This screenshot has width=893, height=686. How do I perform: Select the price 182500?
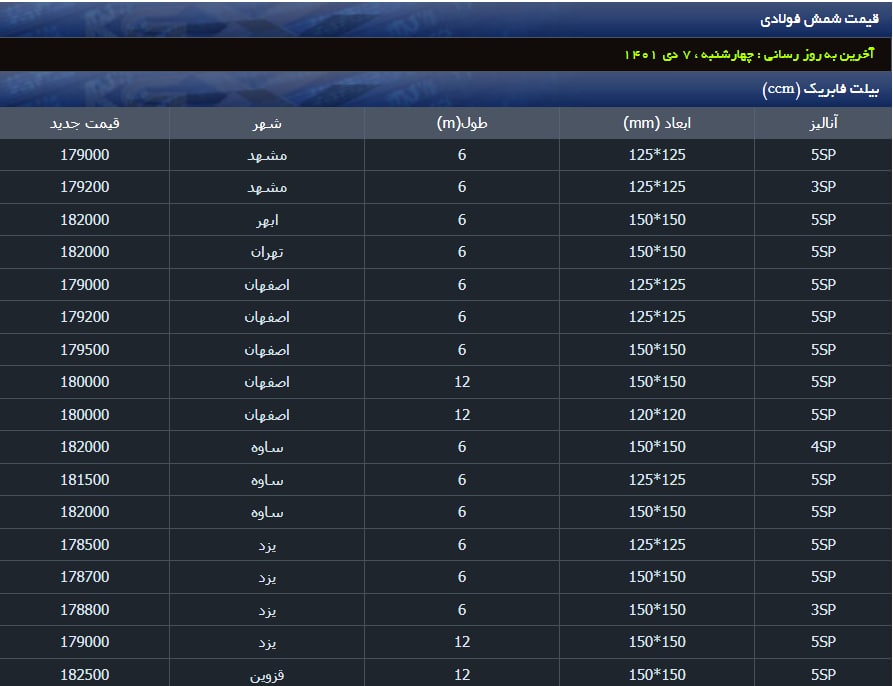tap(85, 674)
